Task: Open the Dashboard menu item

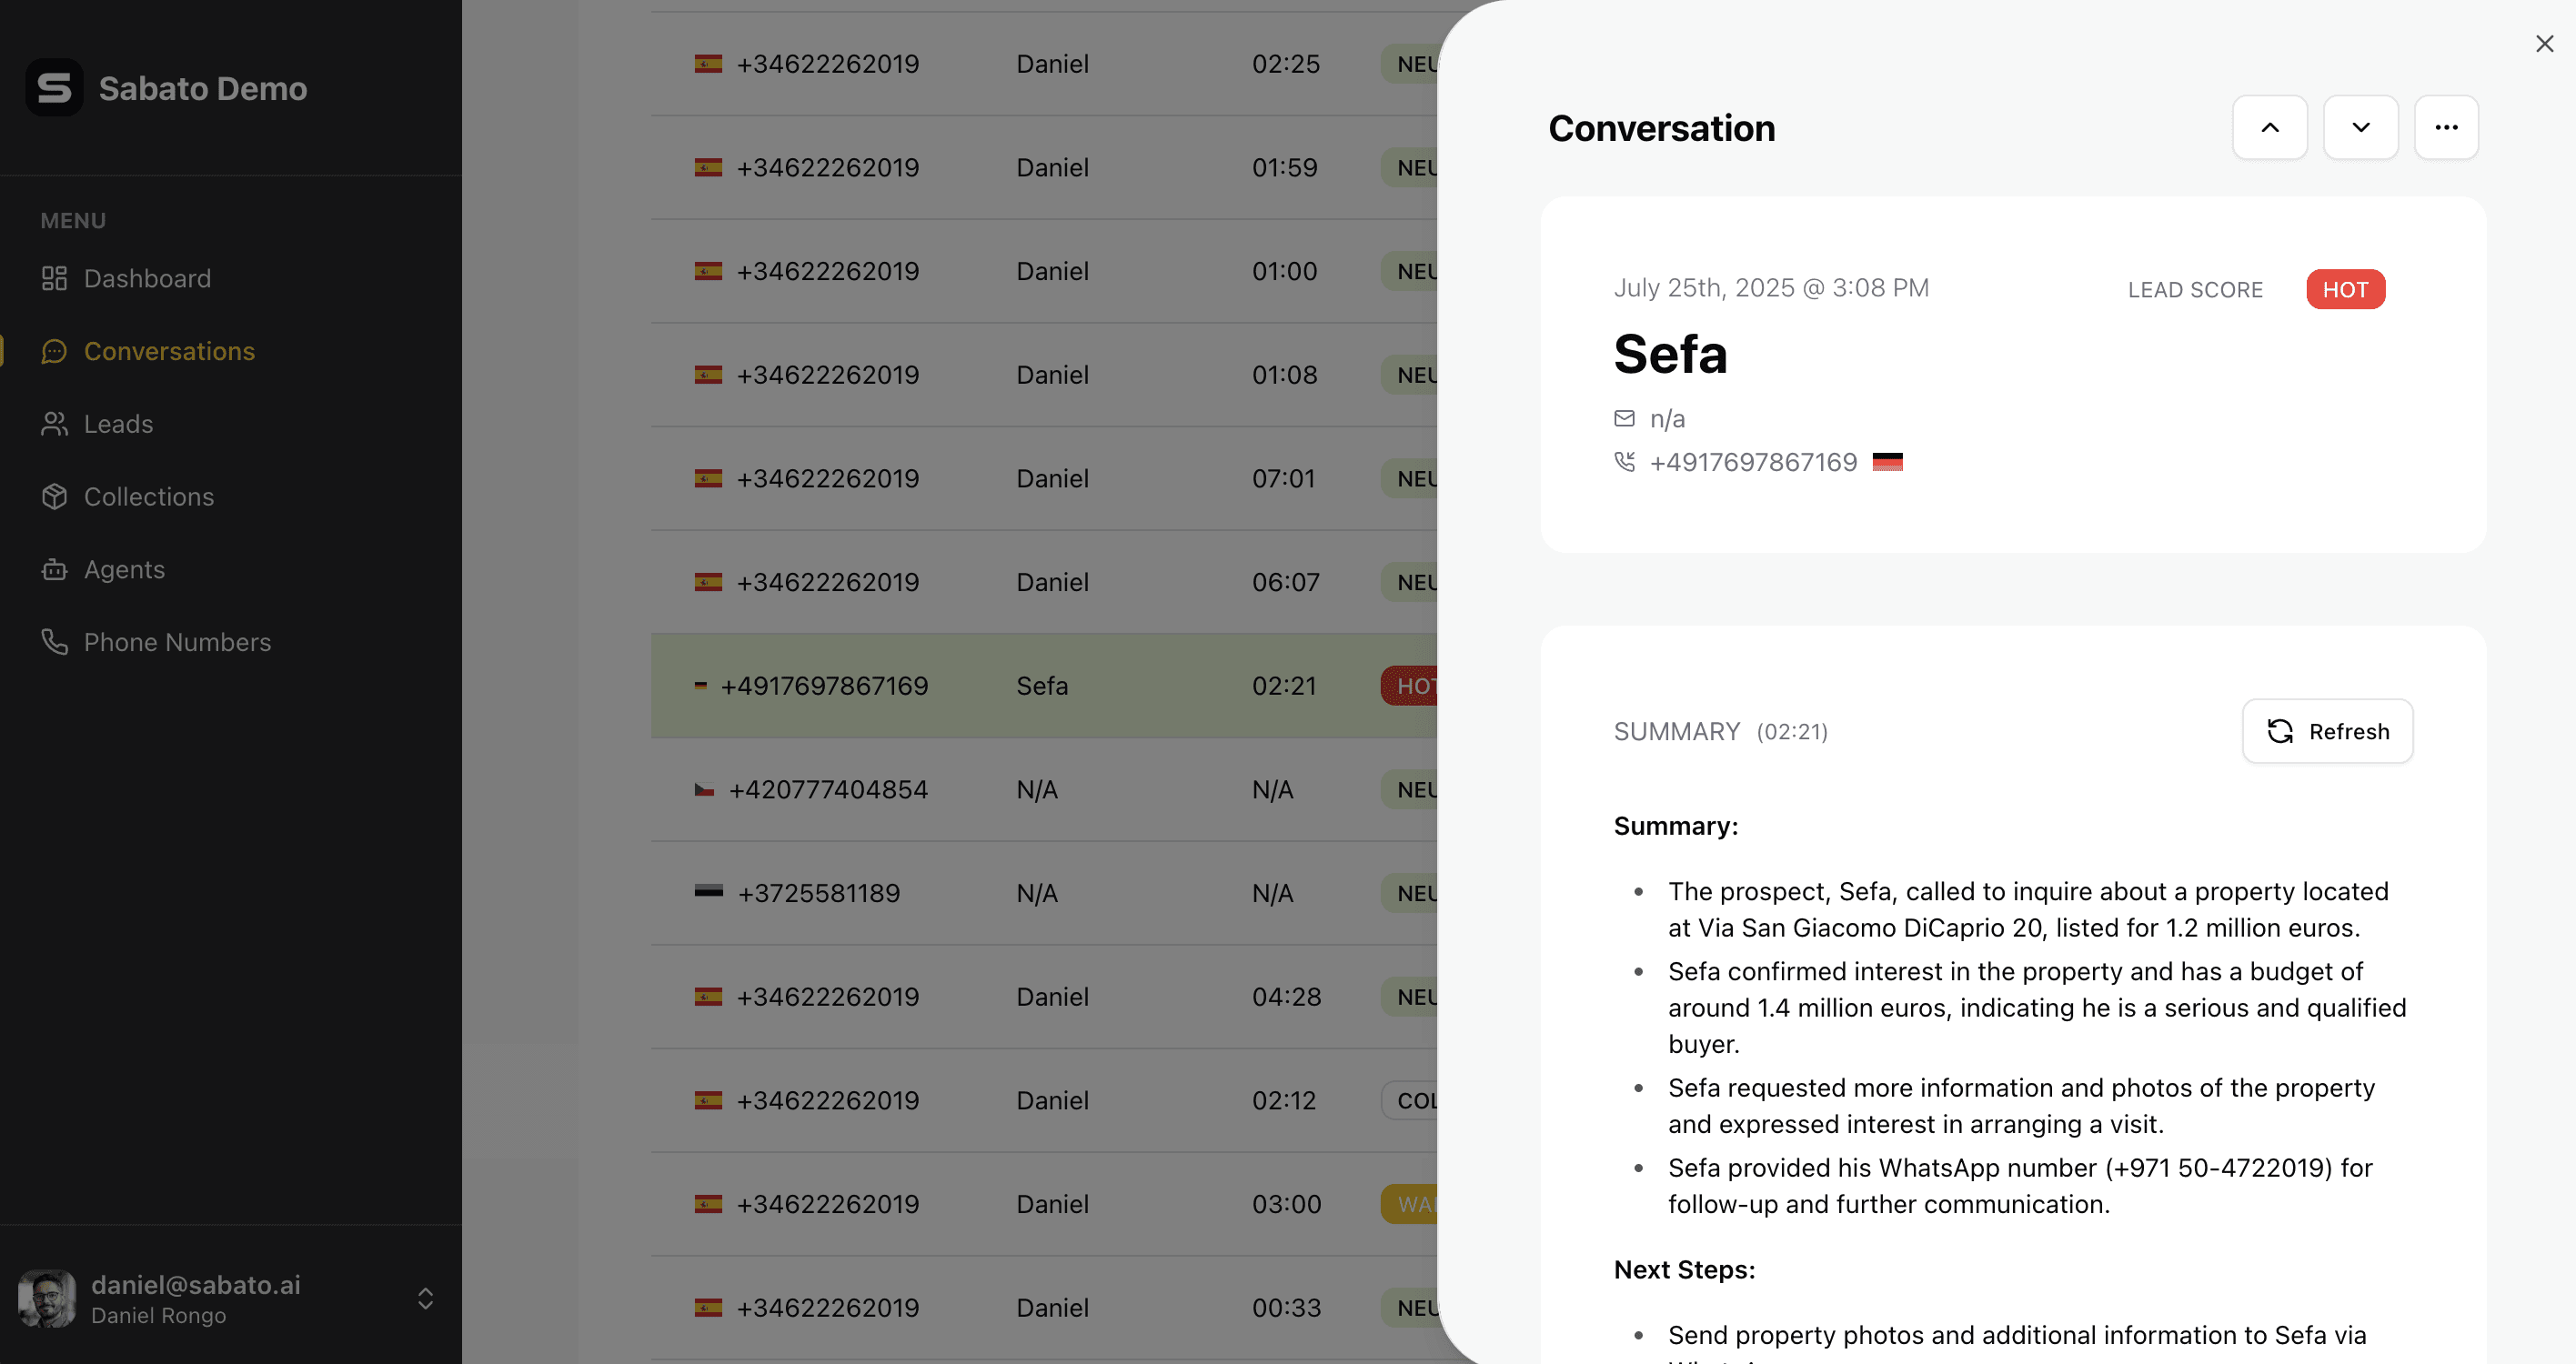Action: point(147,278)
